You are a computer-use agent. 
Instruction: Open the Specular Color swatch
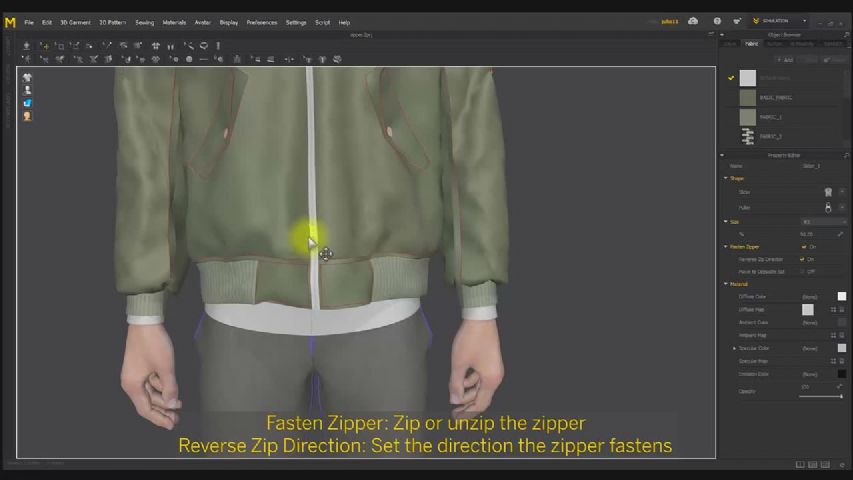[842, 348]
